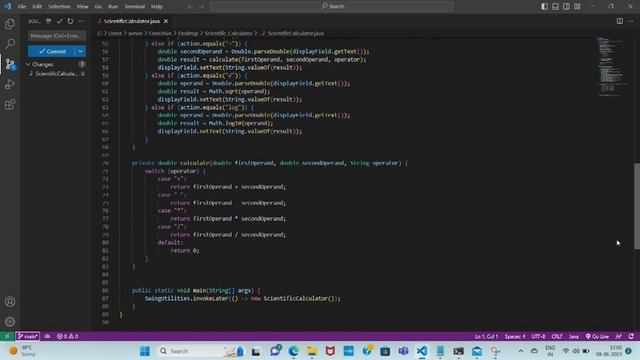
Task: Click errors and warnings indicator in status bar
Action: (x=68, y=336)
